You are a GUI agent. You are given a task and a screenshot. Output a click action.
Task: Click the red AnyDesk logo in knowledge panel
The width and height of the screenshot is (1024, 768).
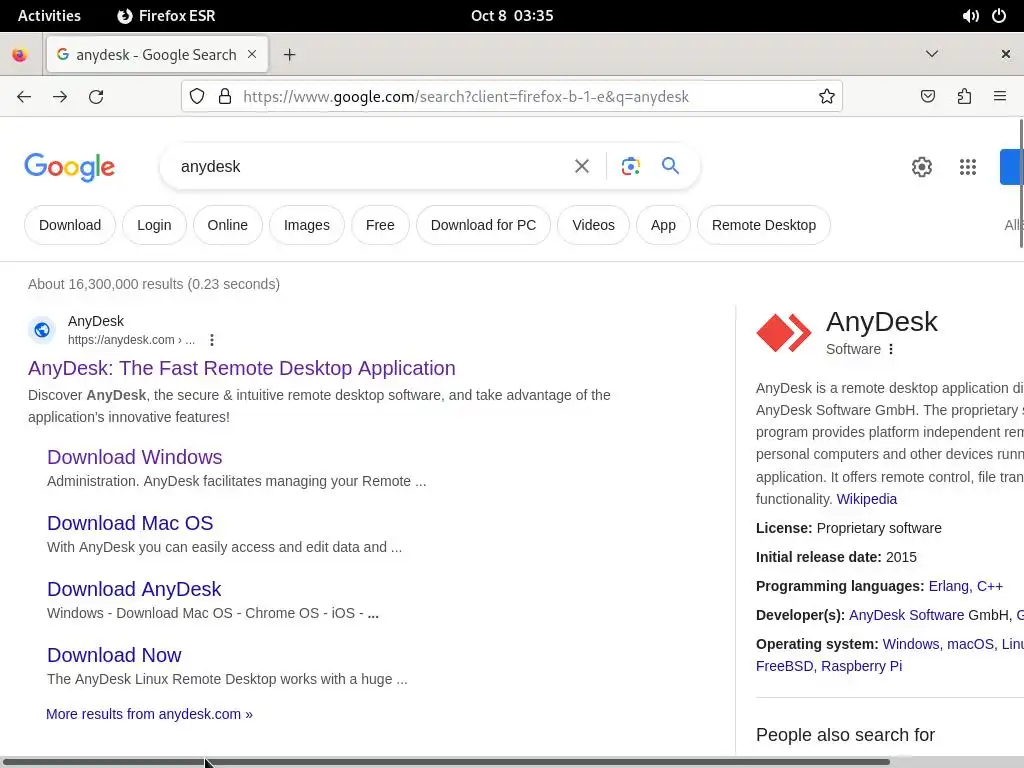click(x=784, y=332)
